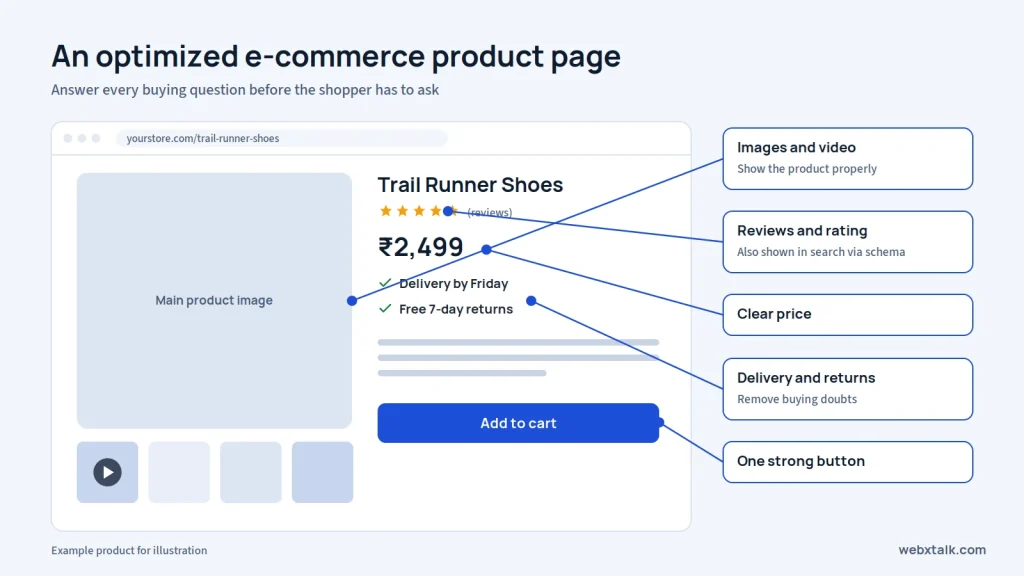
Task: Click the main product image placeholder
Action: [x=214, y=300]
